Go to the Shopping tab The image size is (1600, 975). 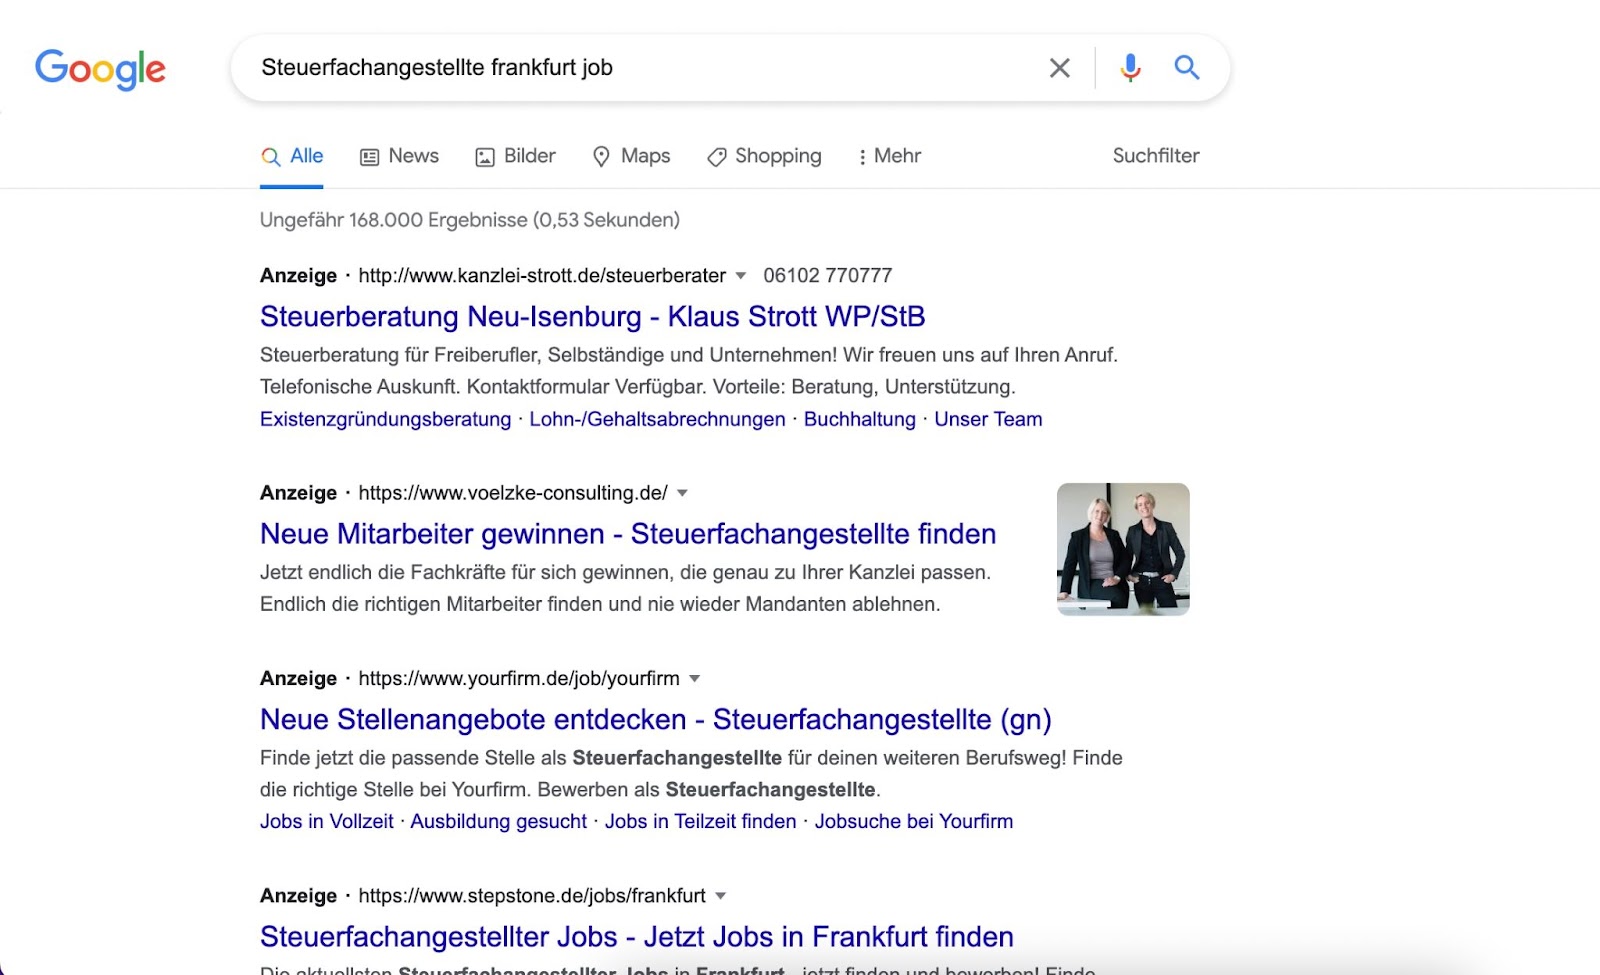[x=764, y=156]
